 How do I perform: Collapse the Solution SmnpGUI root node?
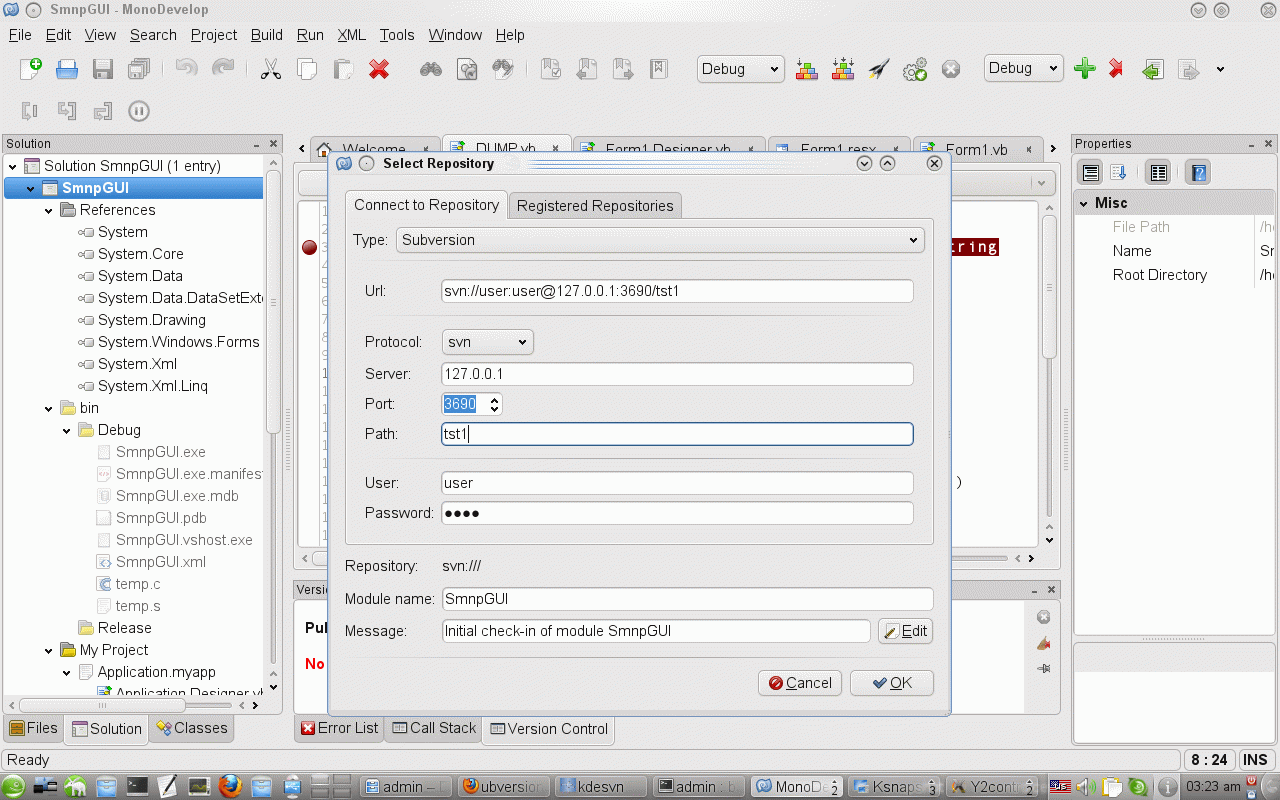tap(13, 166)
